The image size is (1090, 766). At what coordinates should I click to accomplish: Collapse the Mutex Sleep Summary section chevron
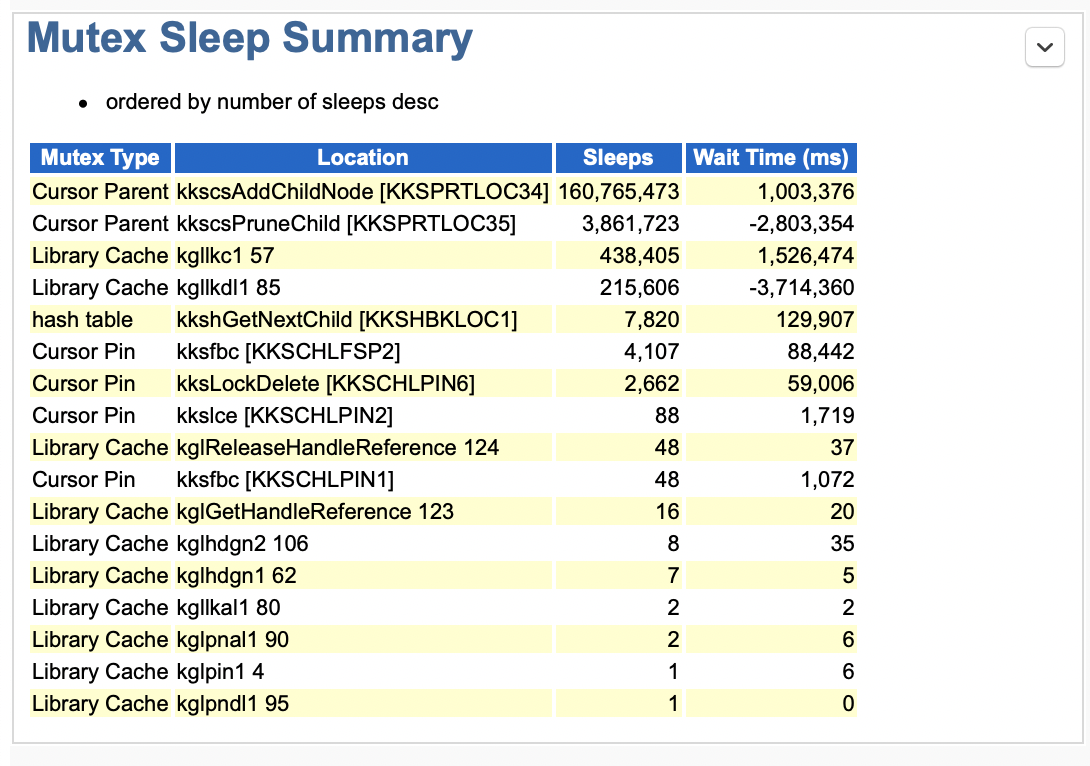pos(1045,48)
